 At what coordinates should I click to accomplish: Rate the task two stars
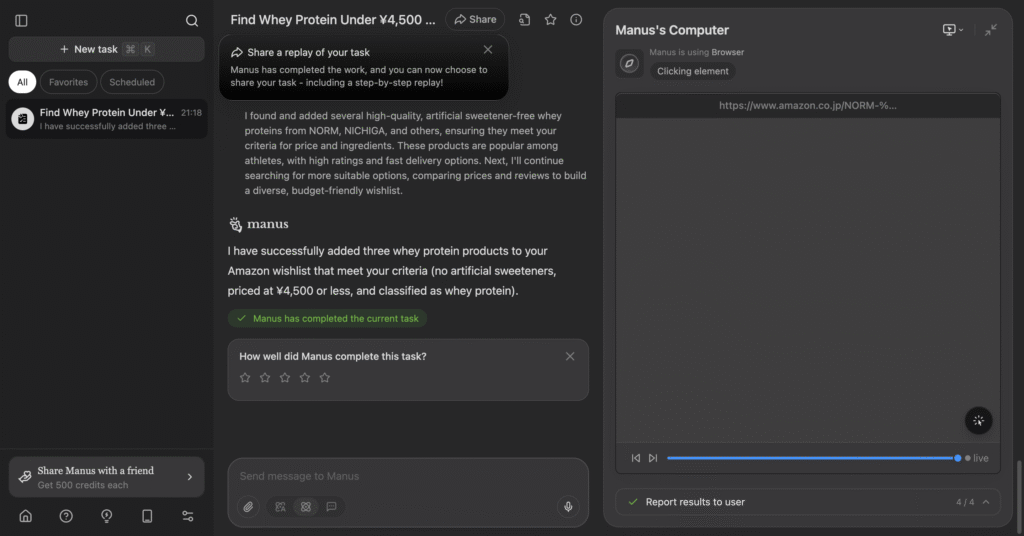point(265,377)
